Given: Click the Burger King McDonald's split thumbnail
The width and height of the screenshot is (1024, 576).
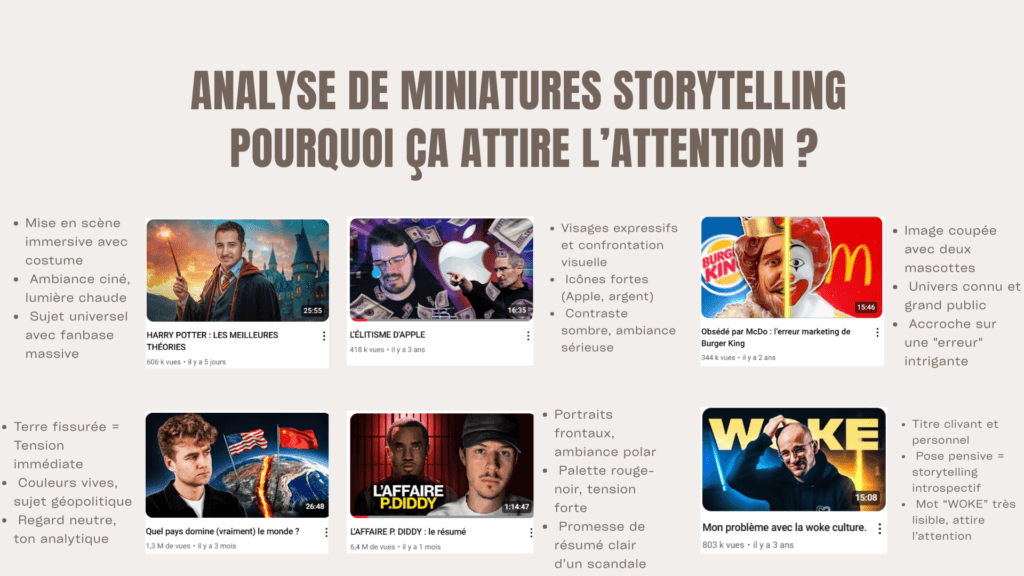Looking at the screenshot, I should pos(792,268).
